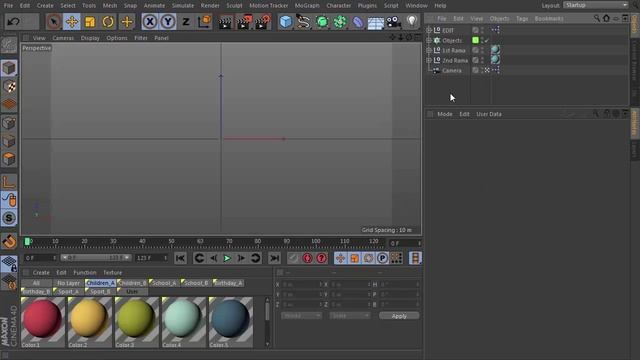
Task: Enable the Snap S icon
Action: [9, 218]
